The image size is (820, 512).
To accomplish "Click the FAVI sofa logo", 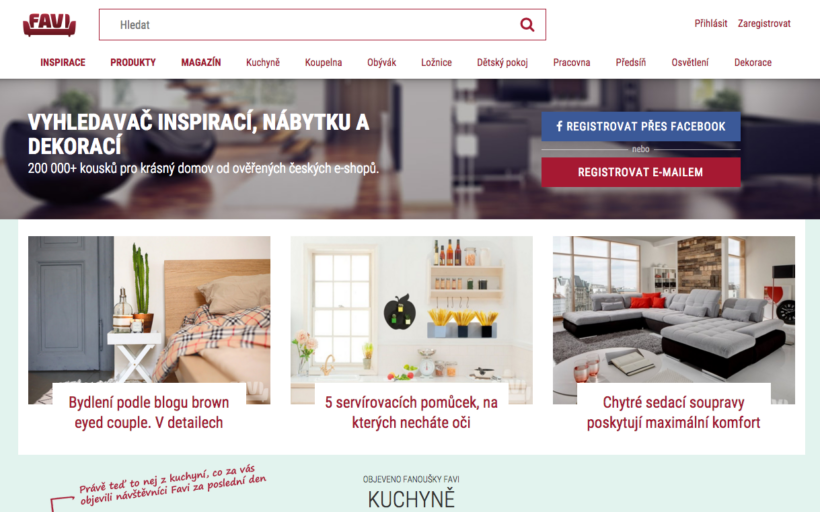I will click(50, 25).
